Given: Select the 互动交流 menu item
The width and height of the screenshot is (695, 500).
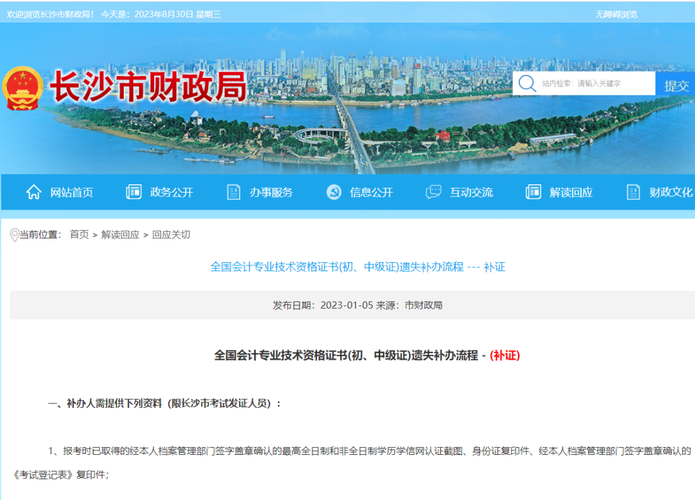Looking at the screenshot, I should [471, 193].
